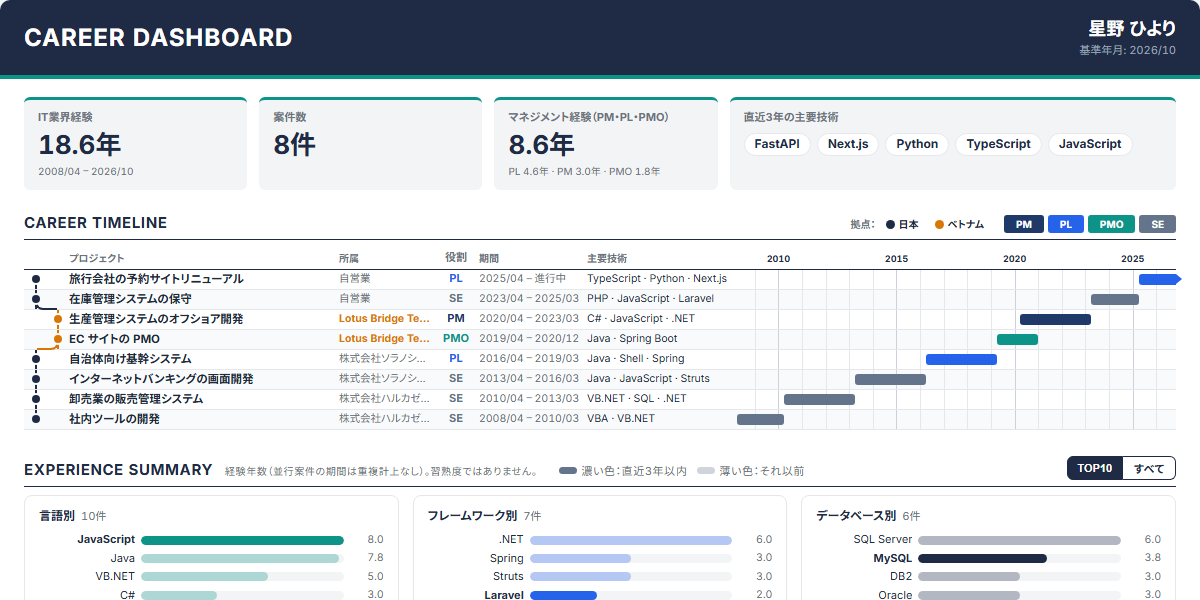Click the 期間 column header

coord(489,258)
